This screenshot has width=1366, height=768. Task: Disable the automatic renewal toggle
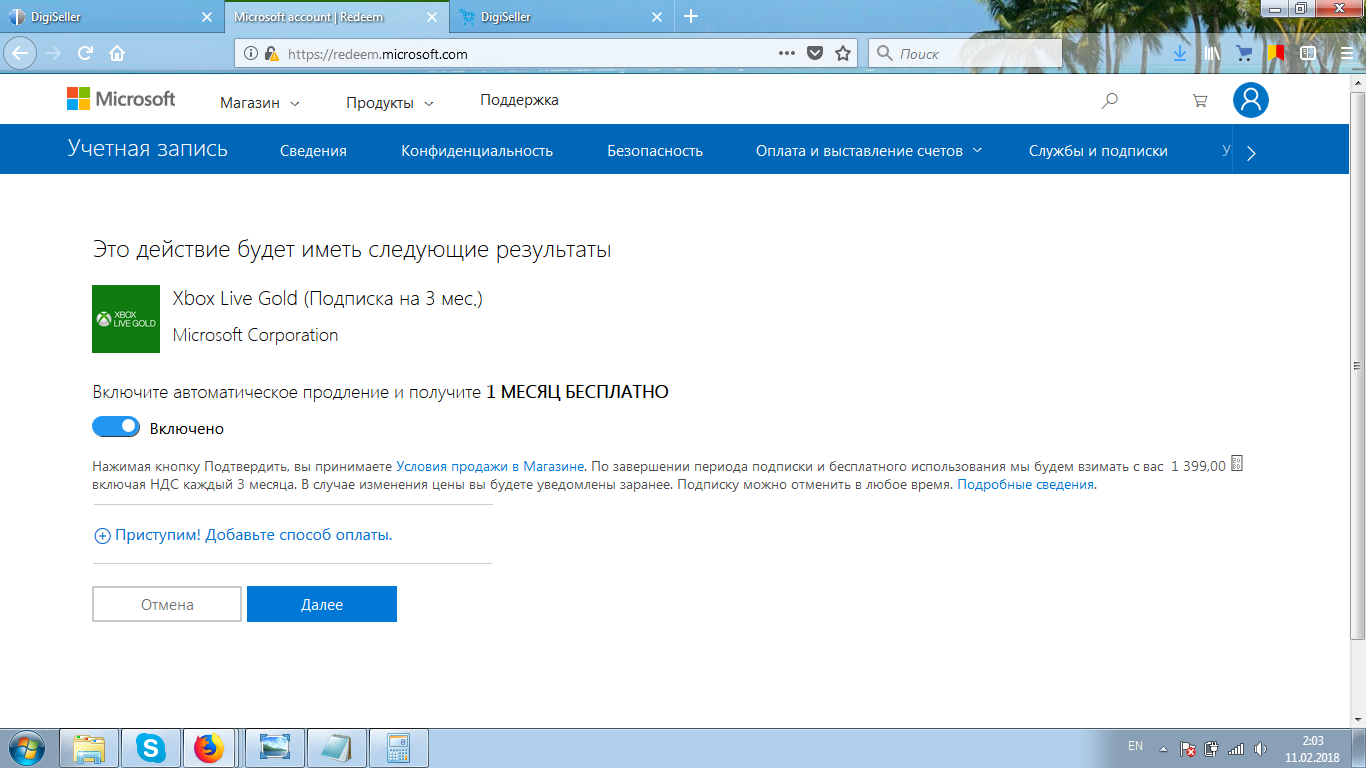point(117,427)
